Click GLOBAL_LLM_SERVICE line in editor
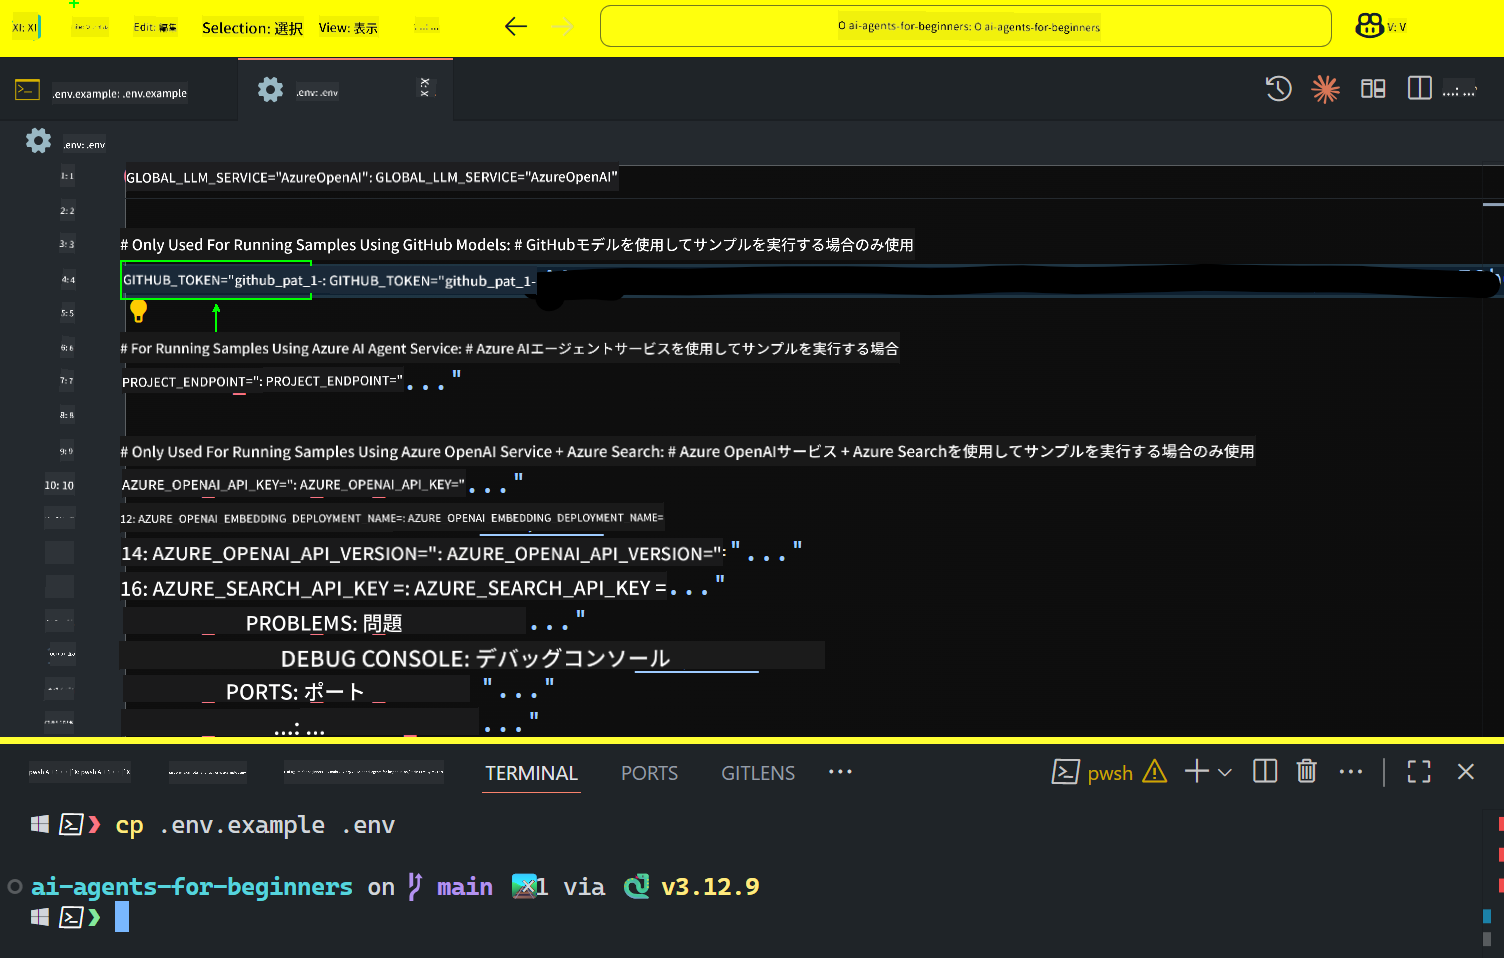 (371, 177)
